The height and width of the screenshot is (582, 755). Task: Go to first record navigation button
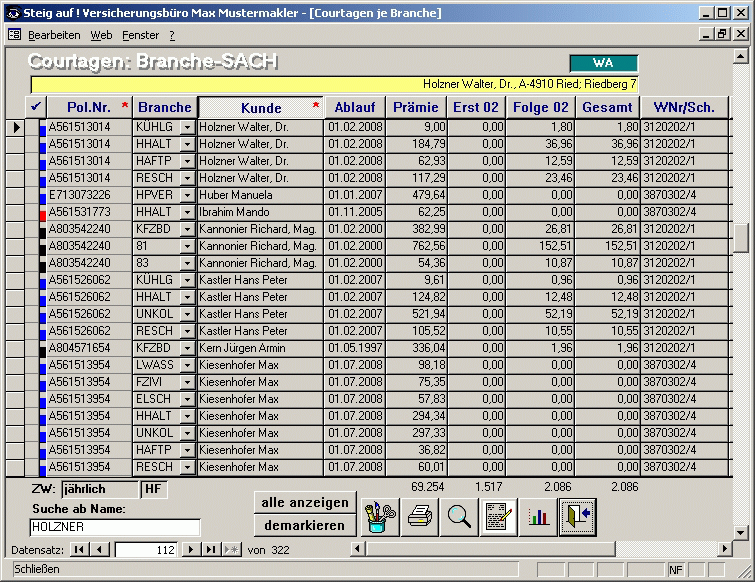tap(79, 549)
